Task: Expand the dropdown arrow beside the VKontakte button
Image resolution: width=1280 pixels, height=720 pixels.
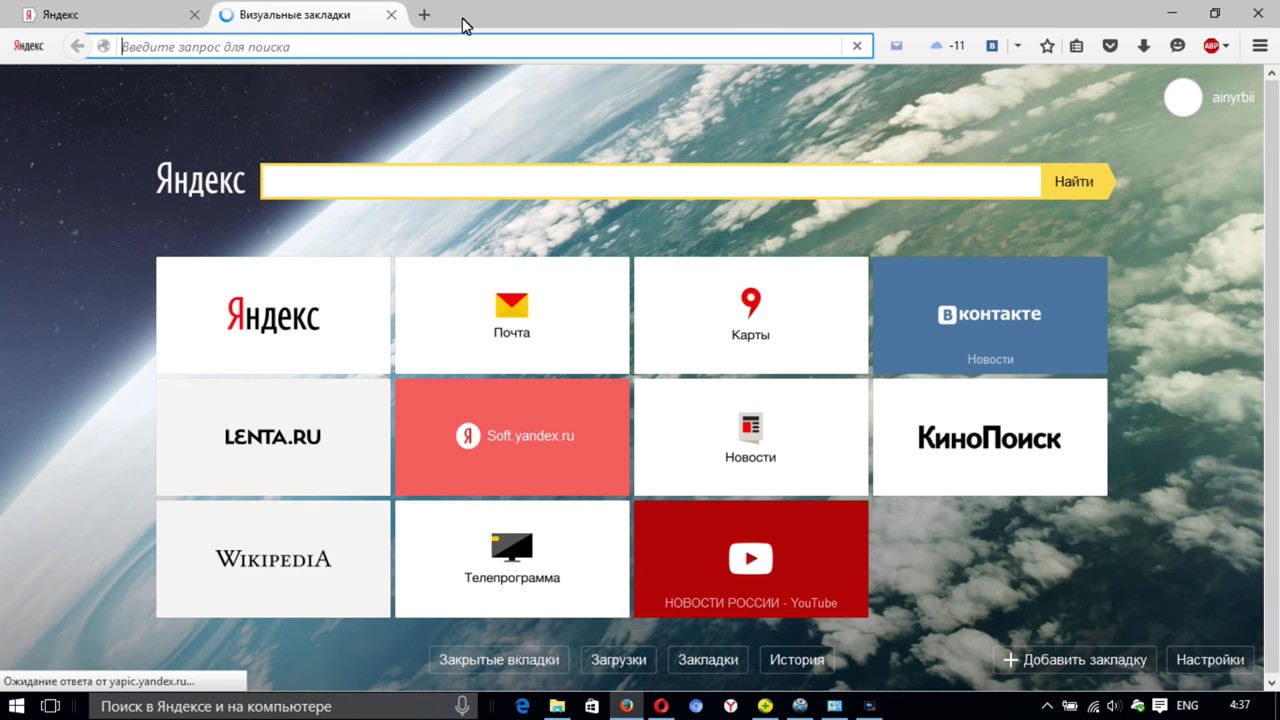Action: coord(1017,46)
